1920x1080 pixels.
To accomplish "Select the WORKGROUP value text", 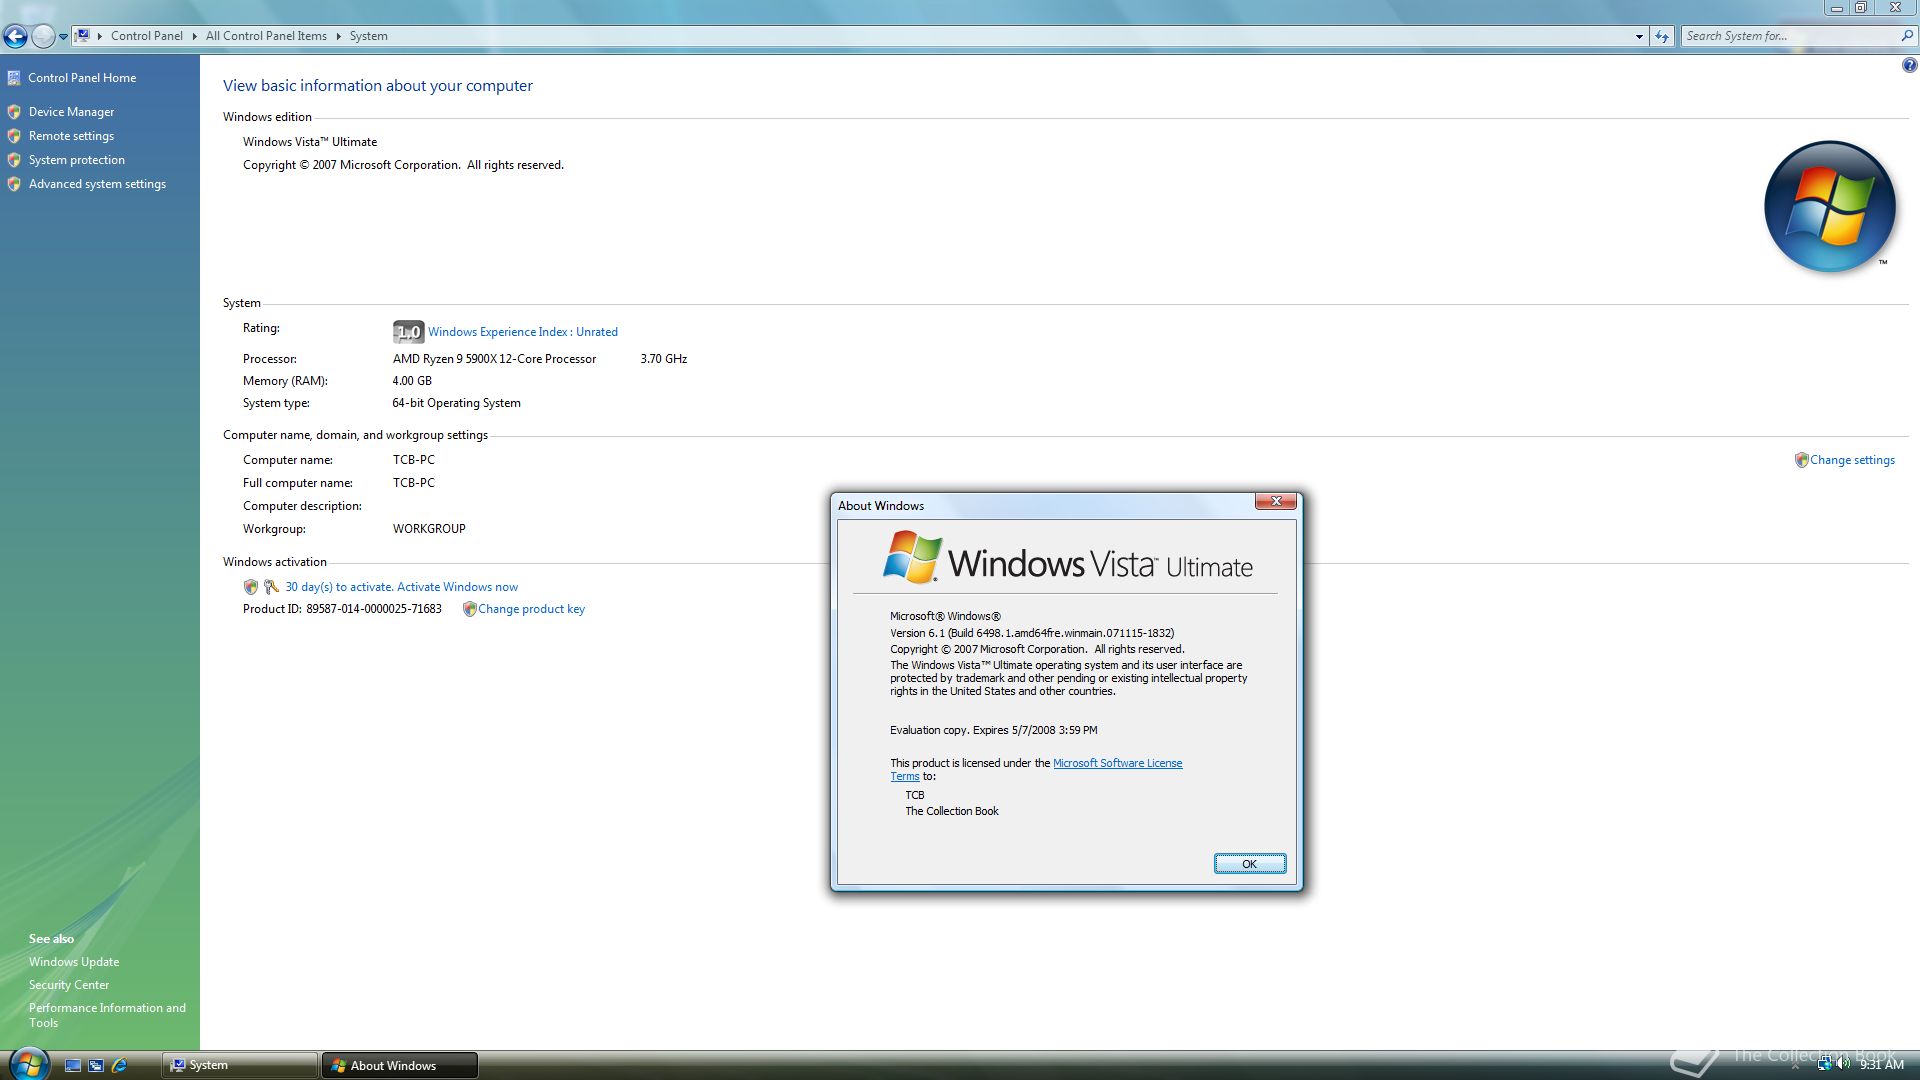I will pyautogui.click(x=429, y=529).
